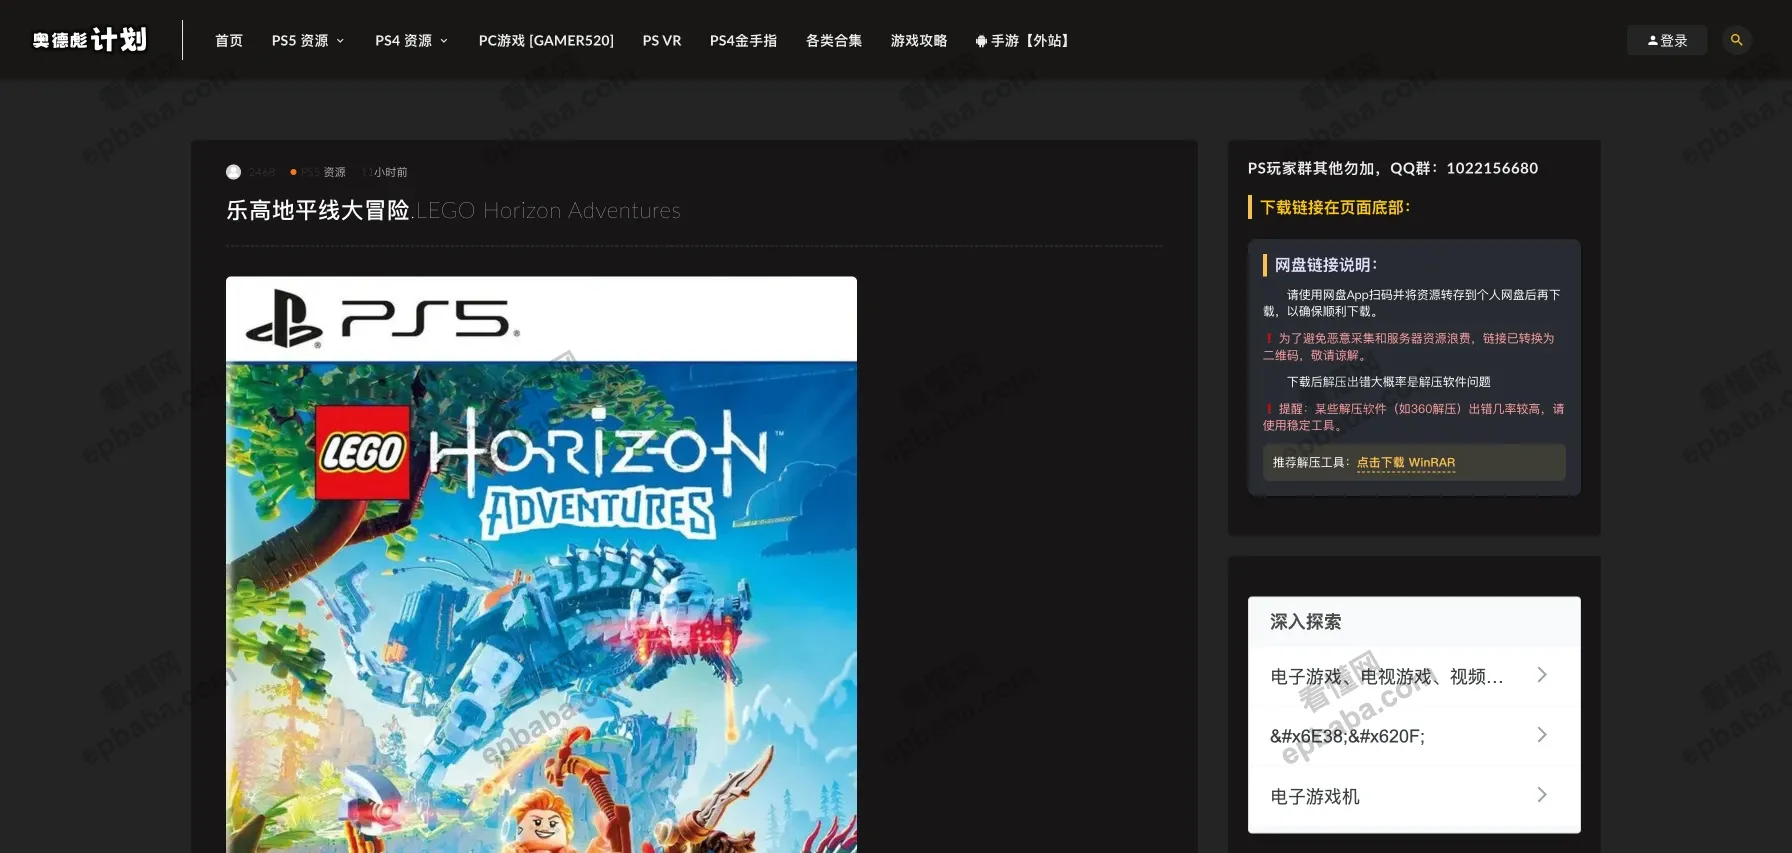Click the 深入探索 heading
The height and width of the screenshot is (853, 1792).
pos(1305,621)
